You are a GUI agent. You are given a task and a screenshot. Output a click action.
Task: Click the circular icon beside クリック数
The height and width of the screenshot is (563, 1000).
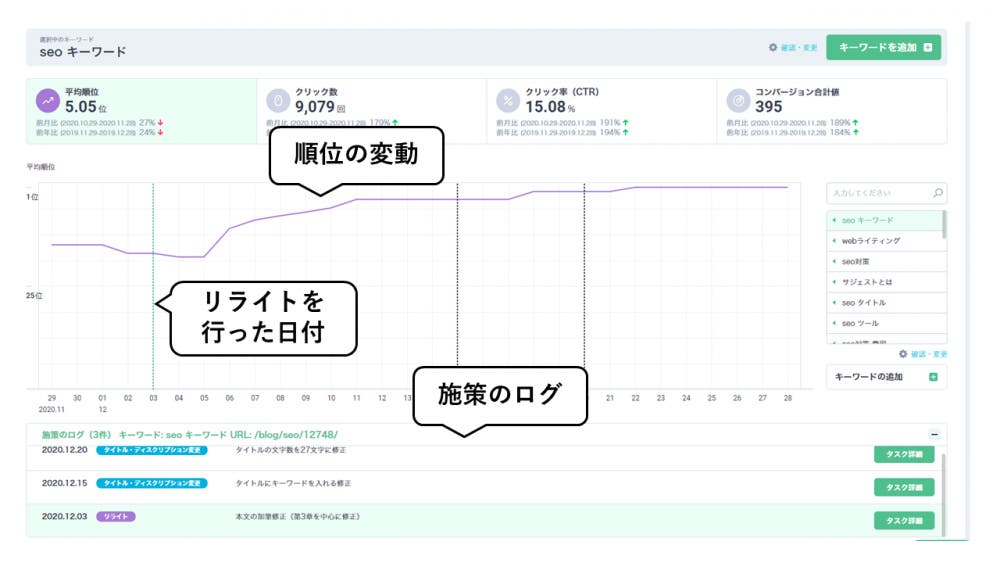click(278, 101)
